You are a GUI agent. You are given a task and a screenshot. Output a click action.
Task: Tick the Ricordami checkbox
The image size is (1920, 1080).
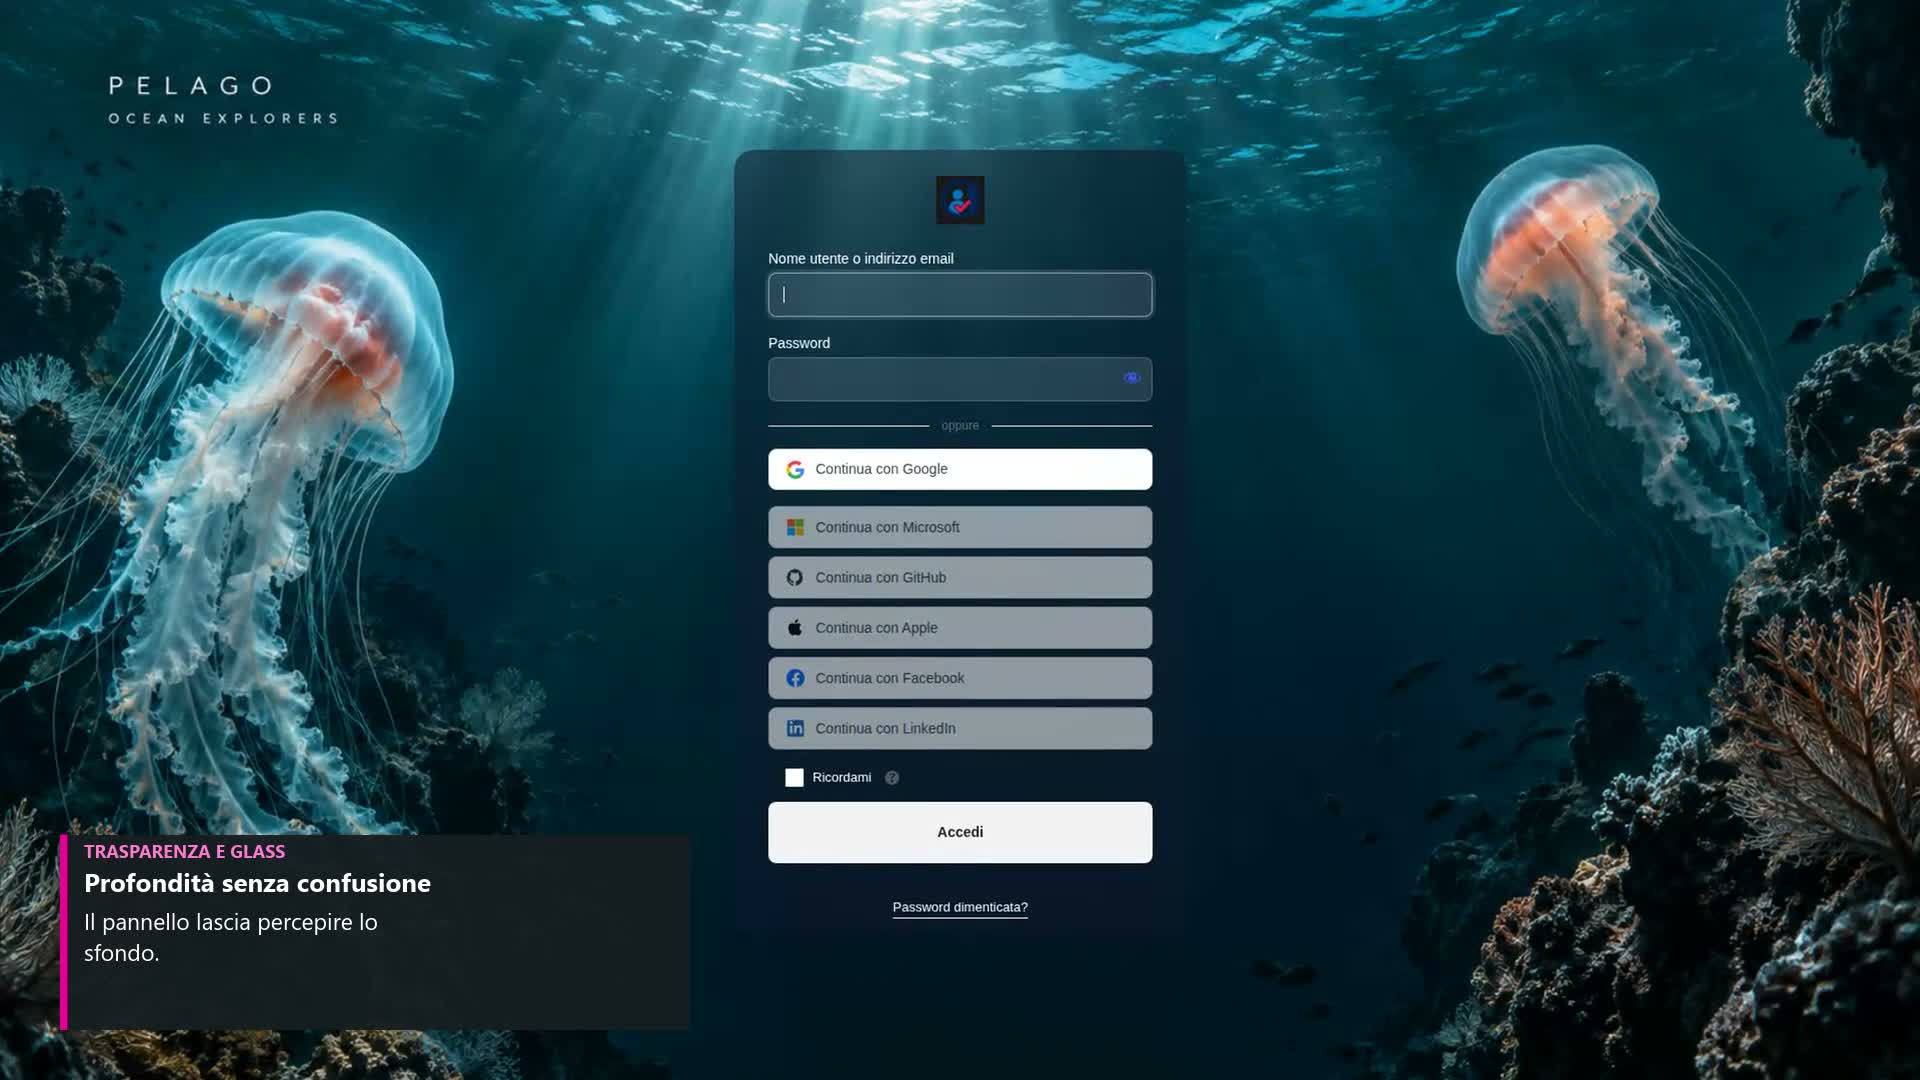[794, 778]
